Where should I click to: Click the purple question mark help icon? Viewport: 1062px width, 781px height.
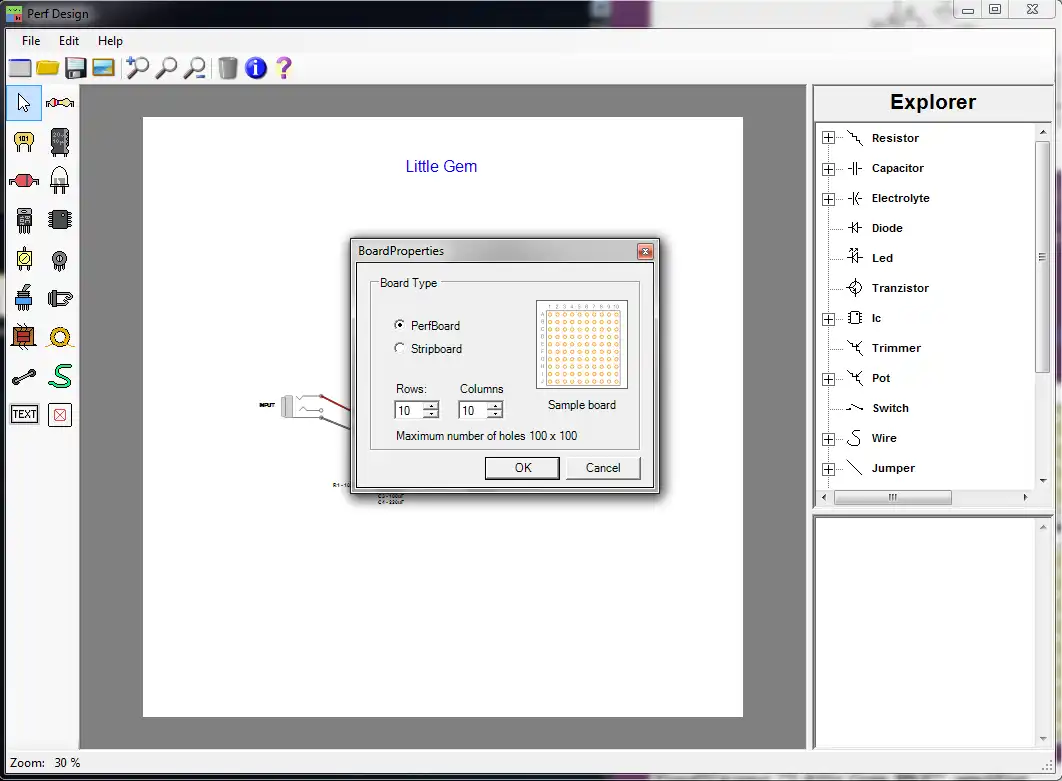[x=284, y=68]
